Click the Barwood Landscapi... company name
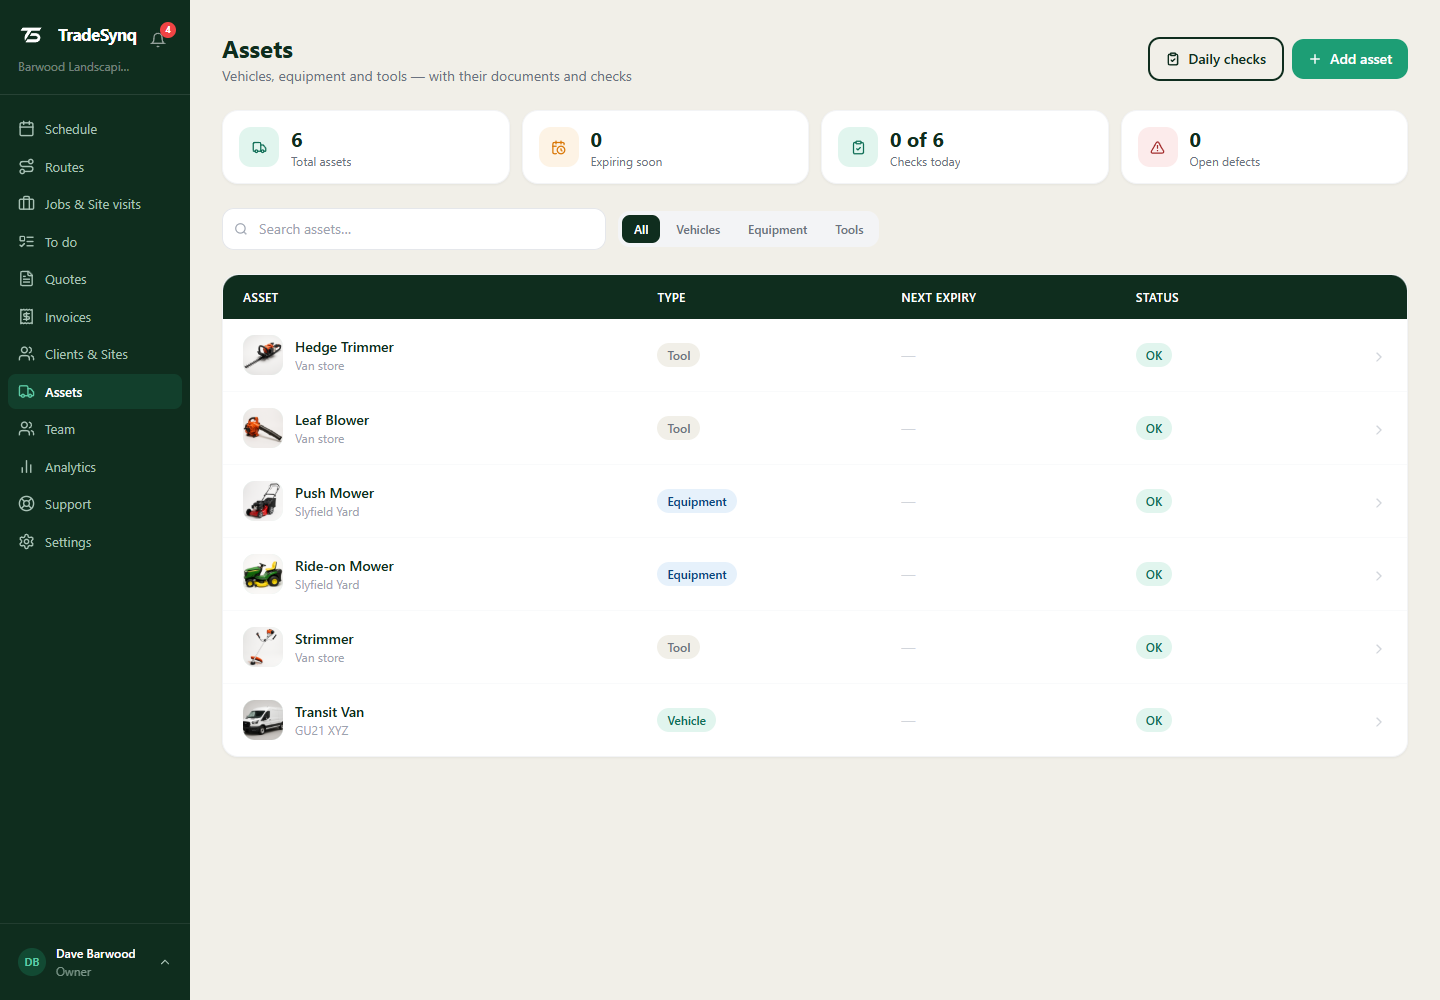 point(74,67)
